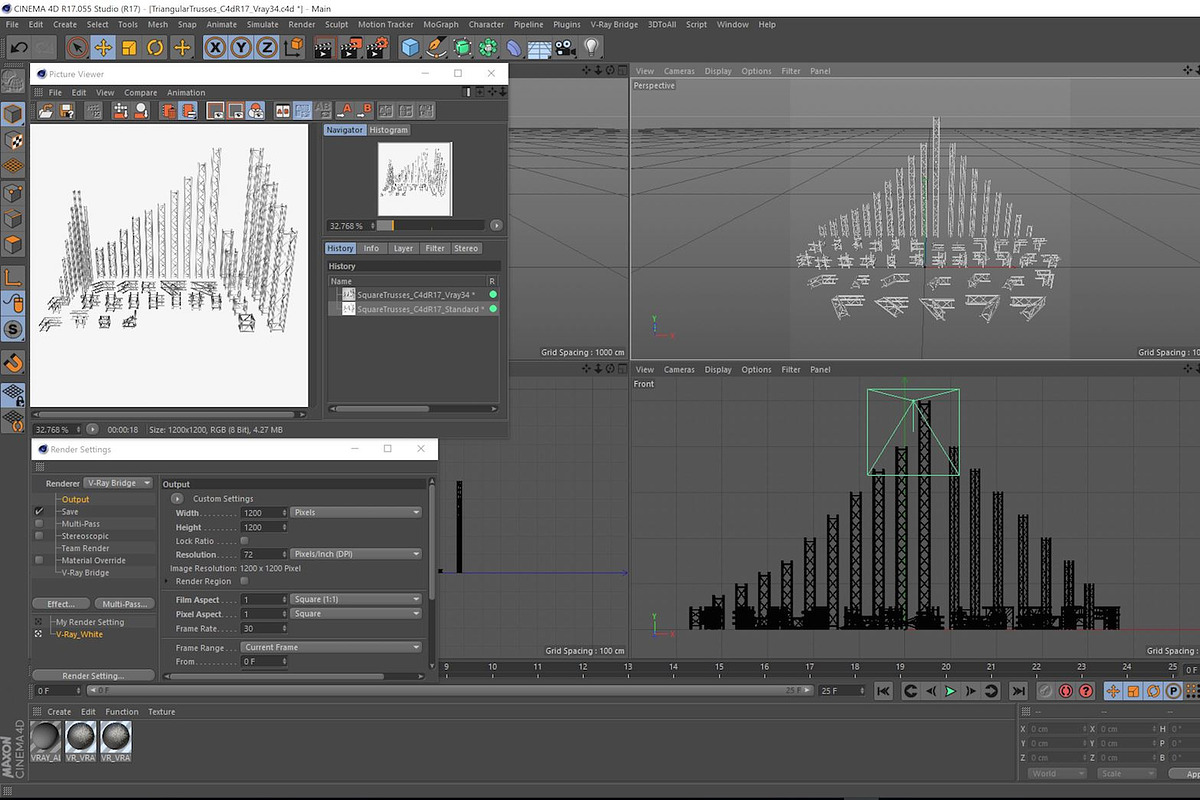Screen dimensions: 1200x800
Task: Select the Live Selection tool
Action: (77, 47)
